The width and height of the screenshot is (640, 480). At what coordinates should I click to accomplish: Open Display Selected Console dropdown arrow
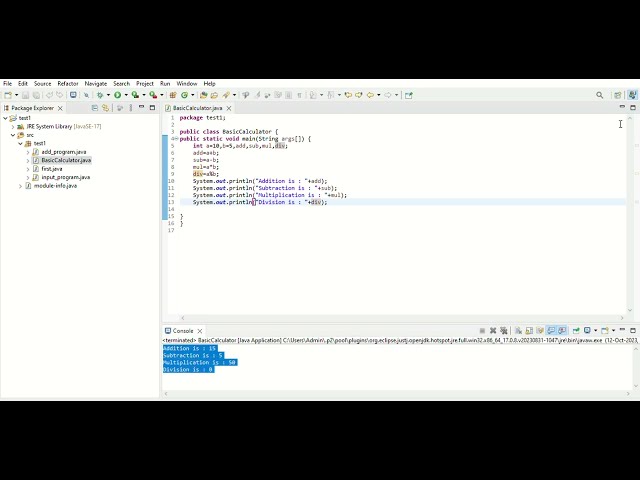tap(596, 331)
